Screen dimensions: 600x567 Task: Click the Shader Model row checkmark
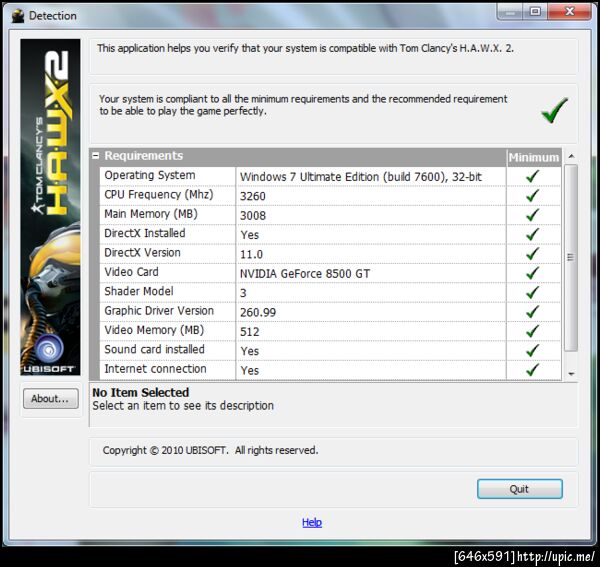tap(532, 292)
